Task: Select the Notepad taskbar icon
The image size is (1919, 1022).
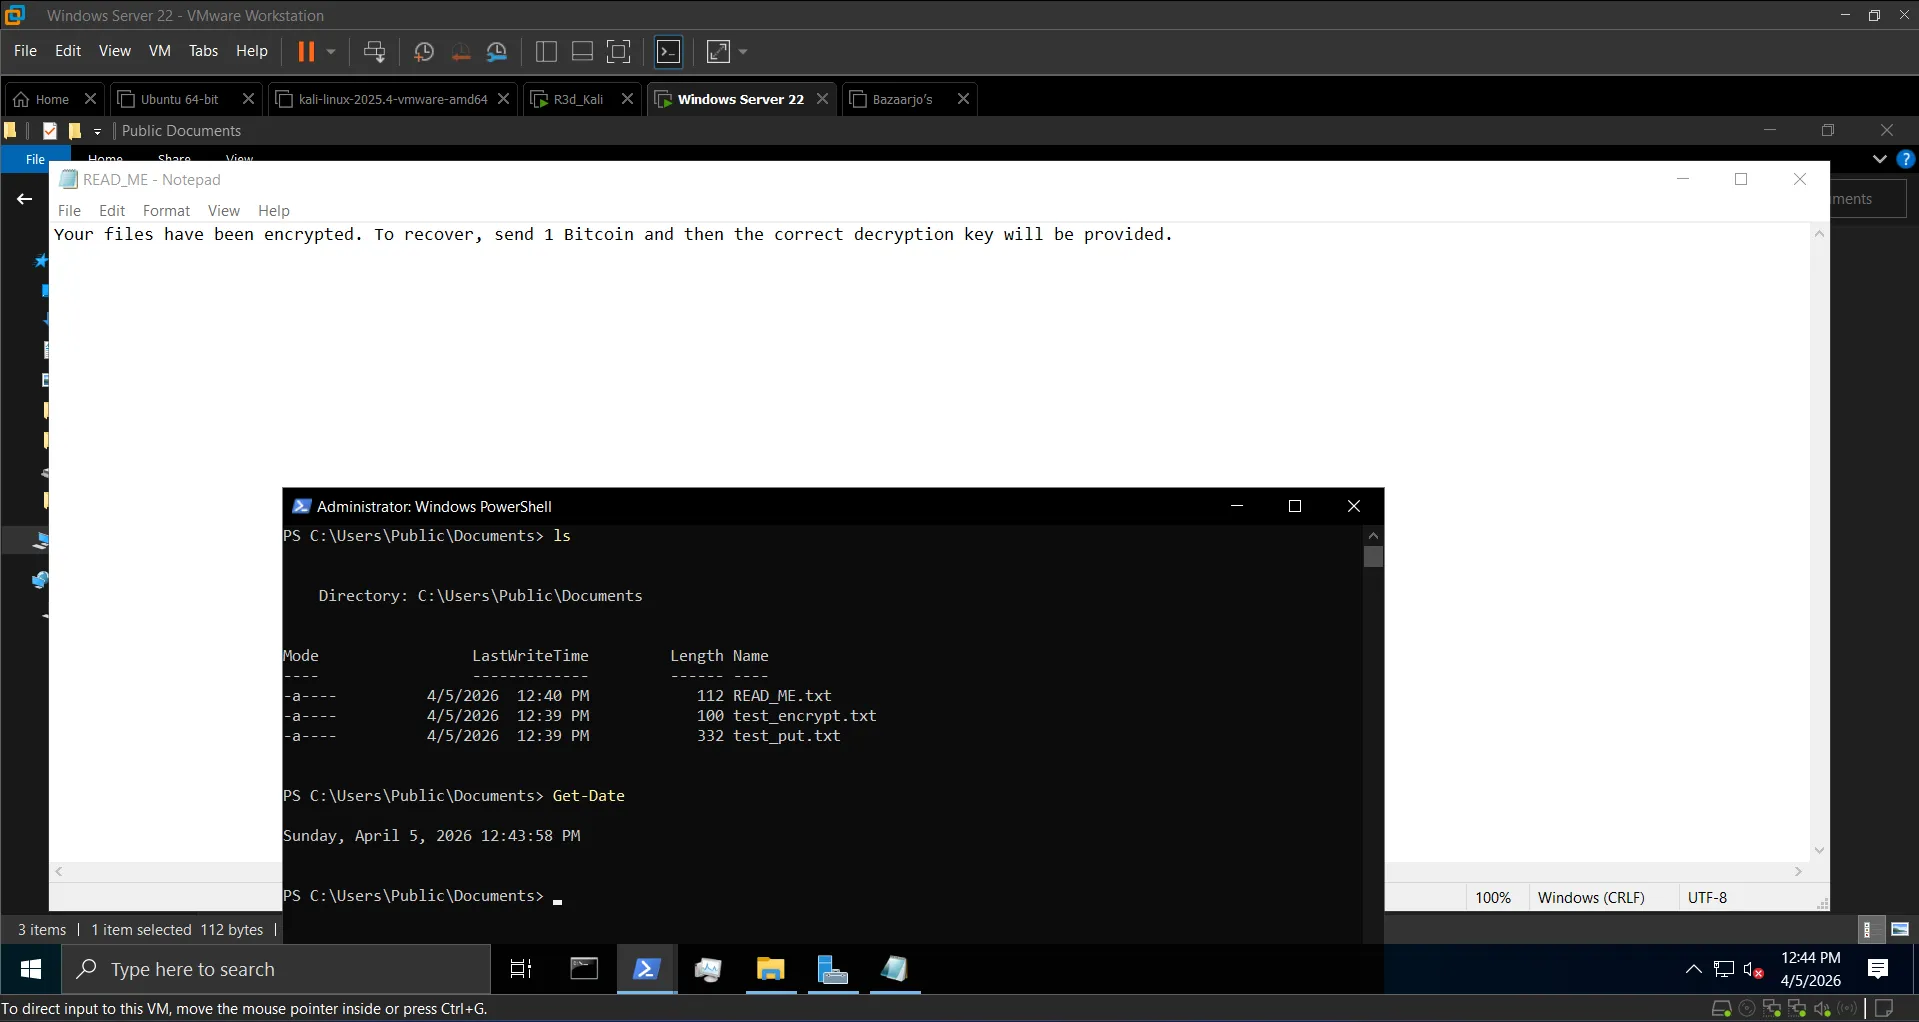Action: point(894,969)
